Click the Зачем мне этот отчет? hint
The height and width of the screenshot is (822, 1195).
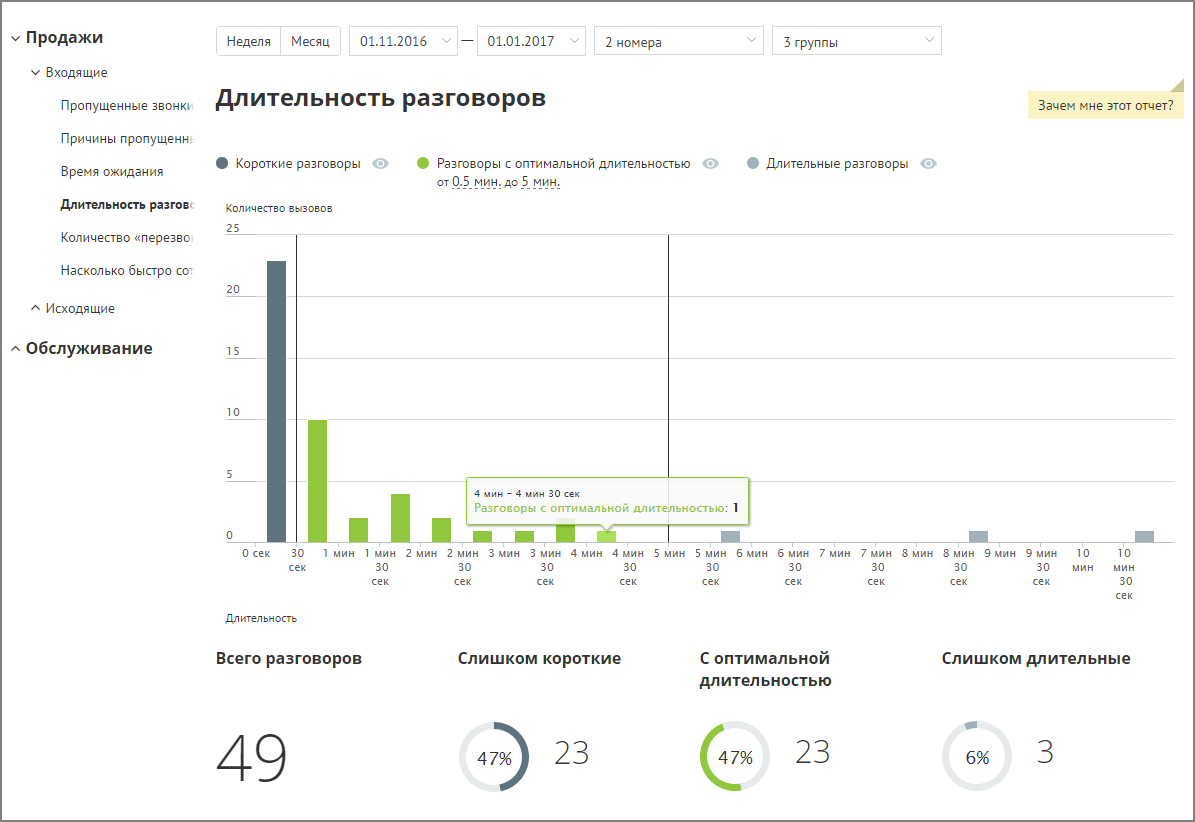pyautogui.click(x=1106, y=105)
